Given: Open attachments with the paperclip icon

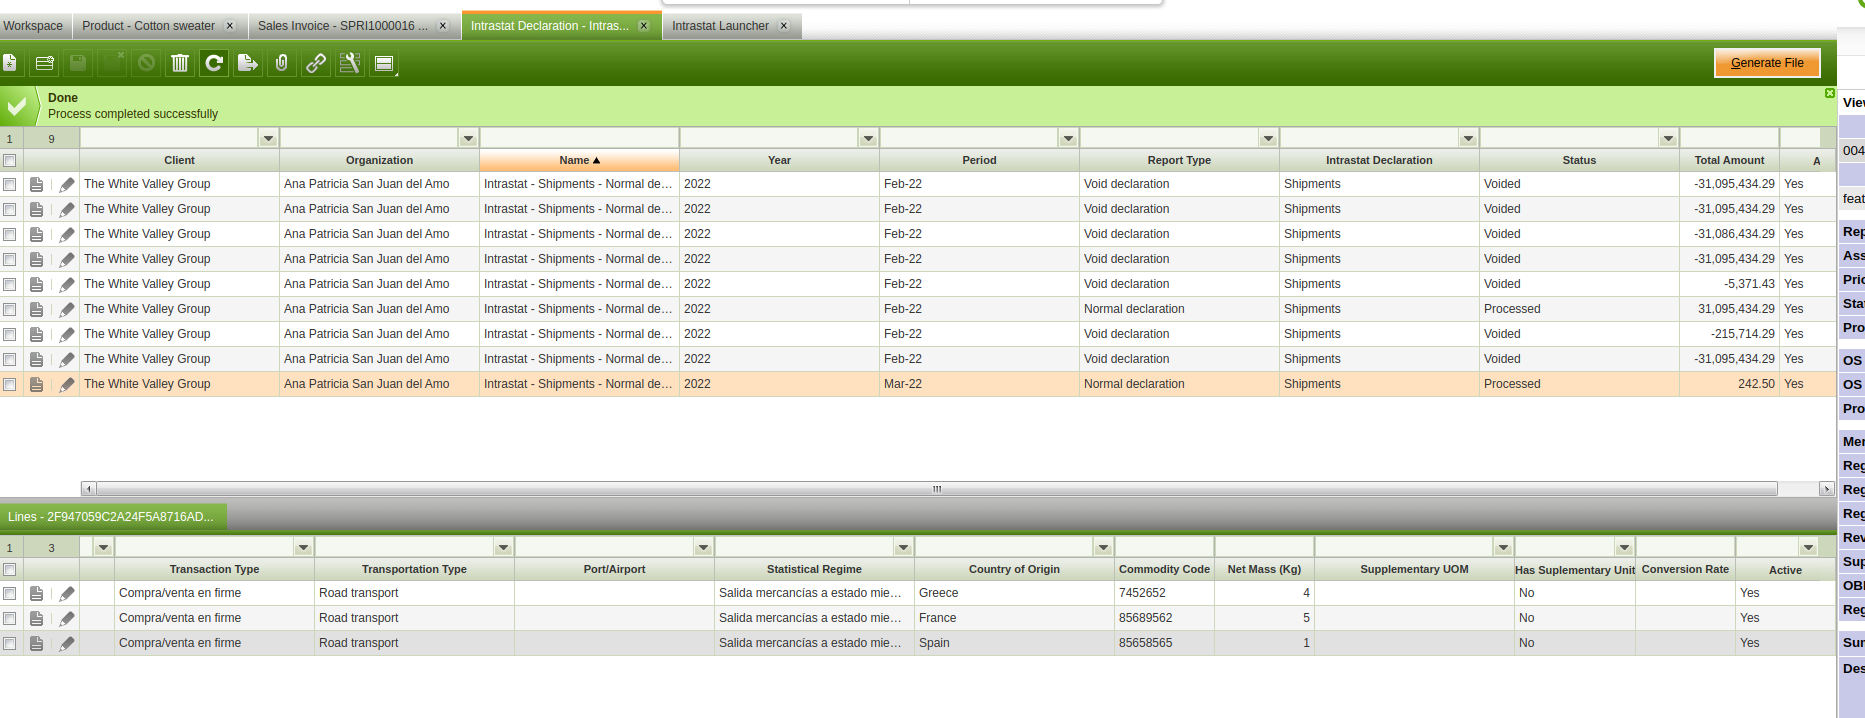Looking at the screenshot, I should [282, 64].
